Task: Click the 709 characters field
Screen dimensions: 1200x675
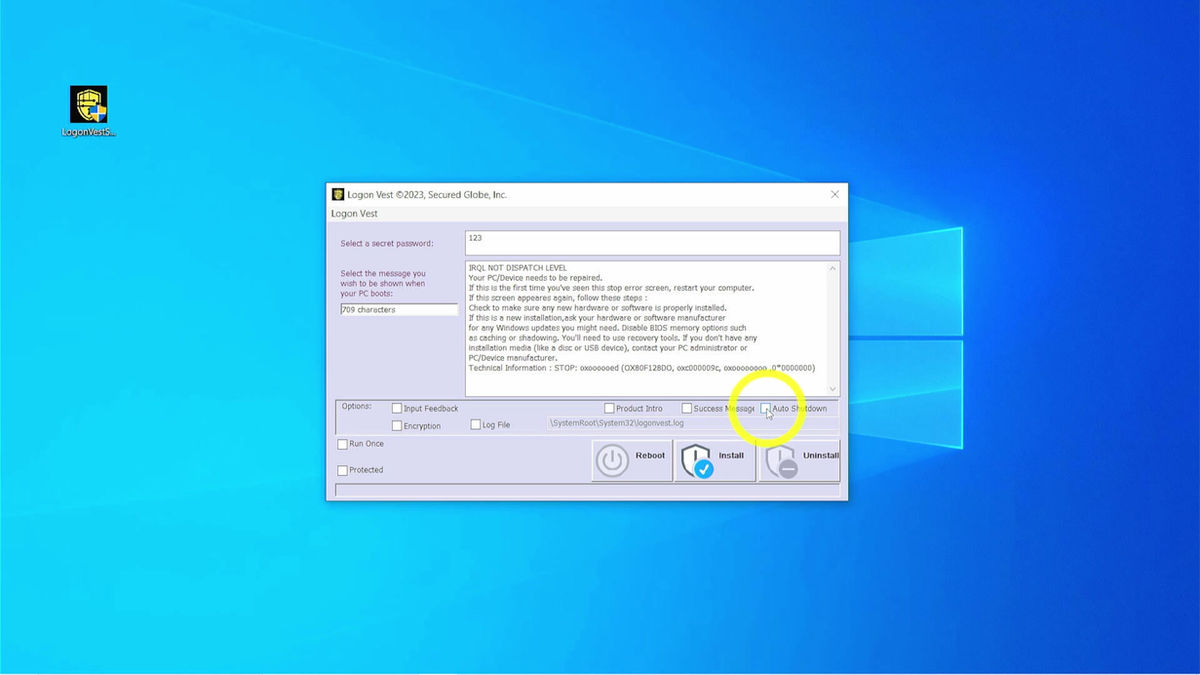Action: (399, 310)
